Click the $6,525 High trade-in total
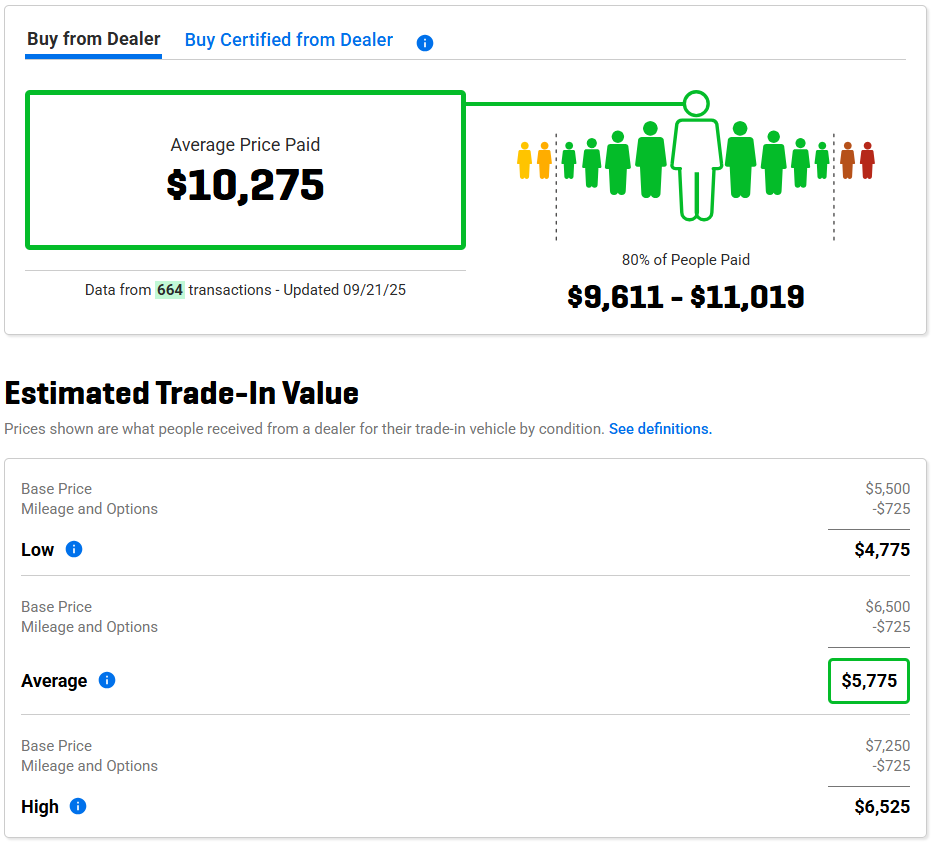The width and height of the screenshot is (933, 847). [x=882, y=807]
